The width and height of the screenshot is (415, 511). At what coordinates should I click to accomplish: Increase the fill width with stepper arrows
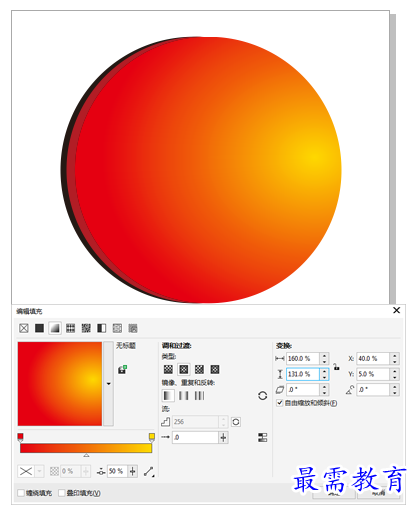point(324,359)
